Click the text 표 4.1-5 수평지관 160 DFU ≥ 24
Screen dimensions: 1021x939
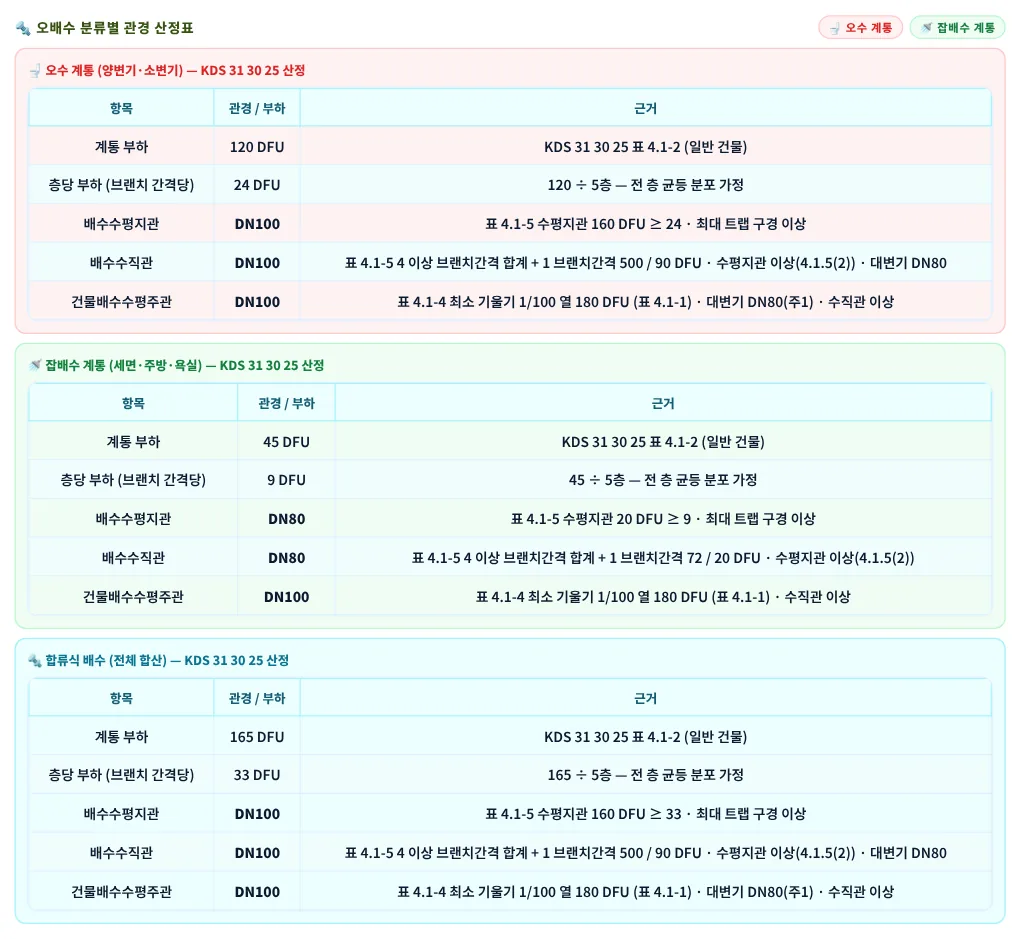583,224
